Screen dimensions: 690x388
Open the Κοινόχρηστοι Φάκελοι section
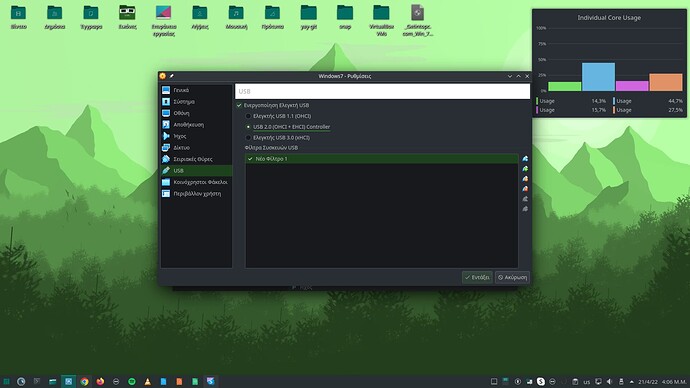pos(196,182)
